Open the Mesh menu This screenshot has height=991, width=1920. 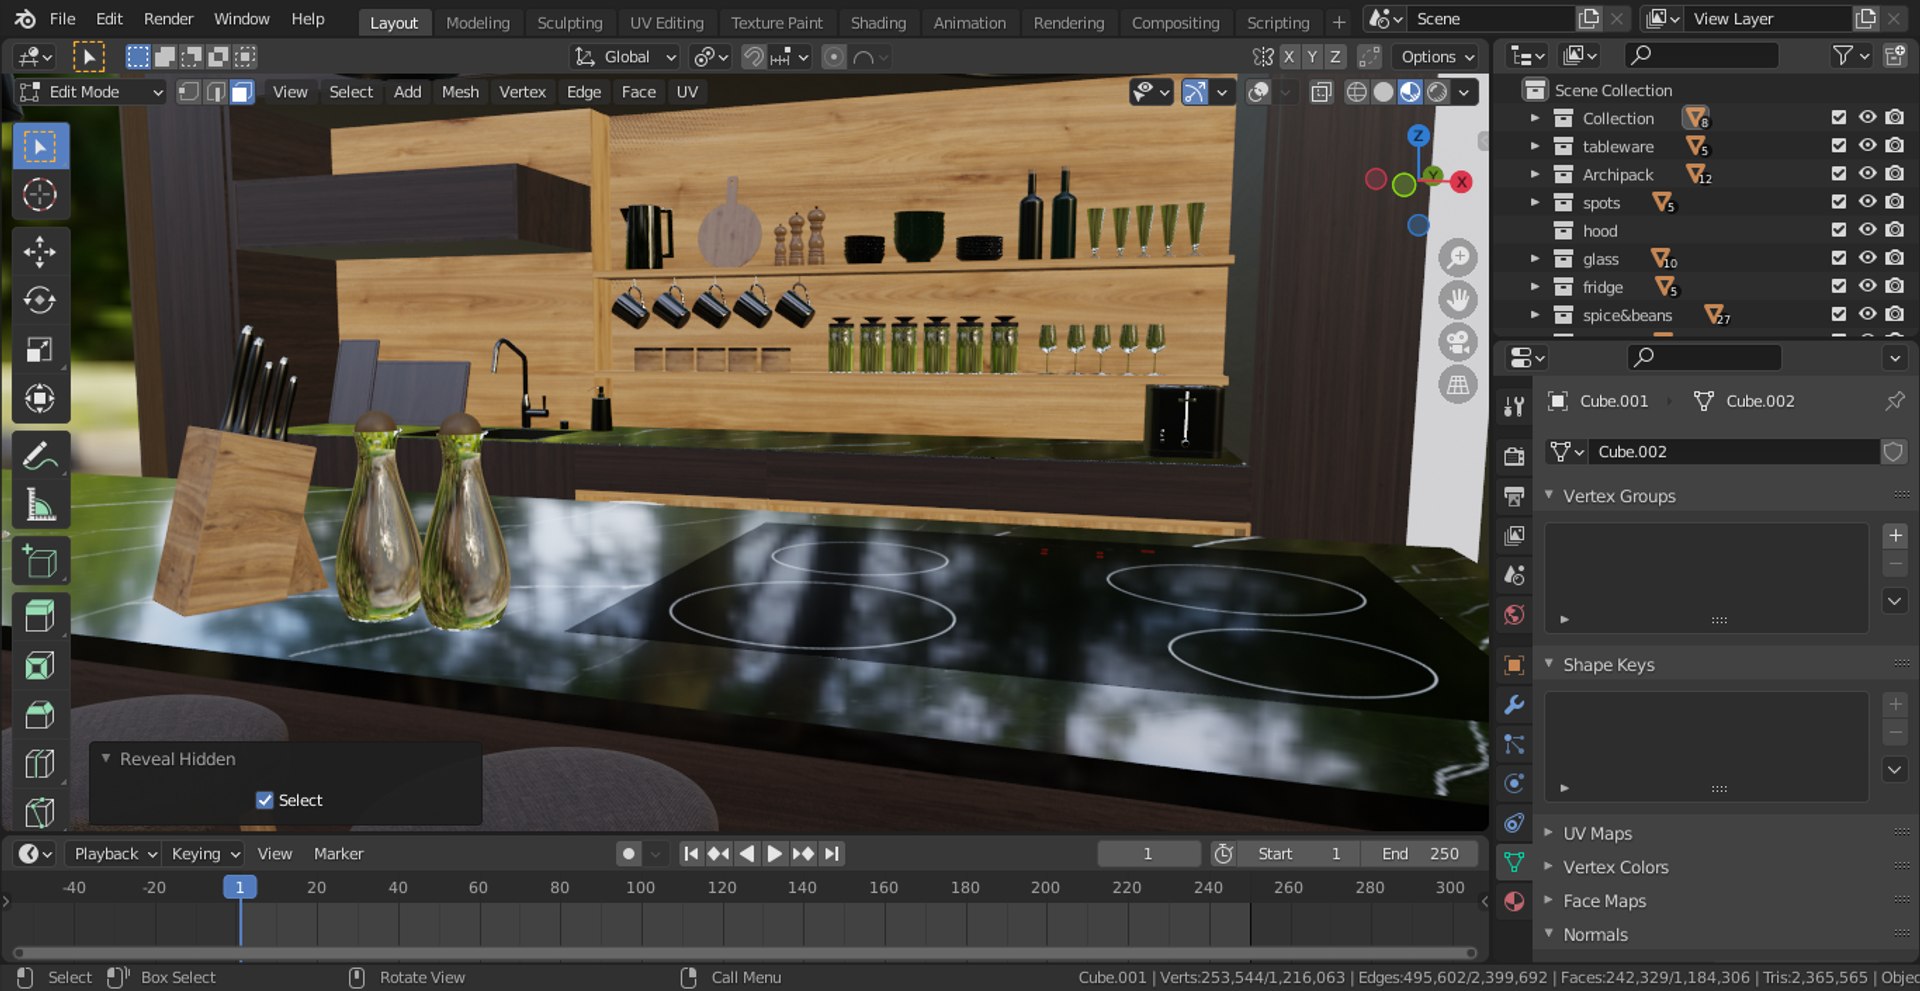click(460, 92)
